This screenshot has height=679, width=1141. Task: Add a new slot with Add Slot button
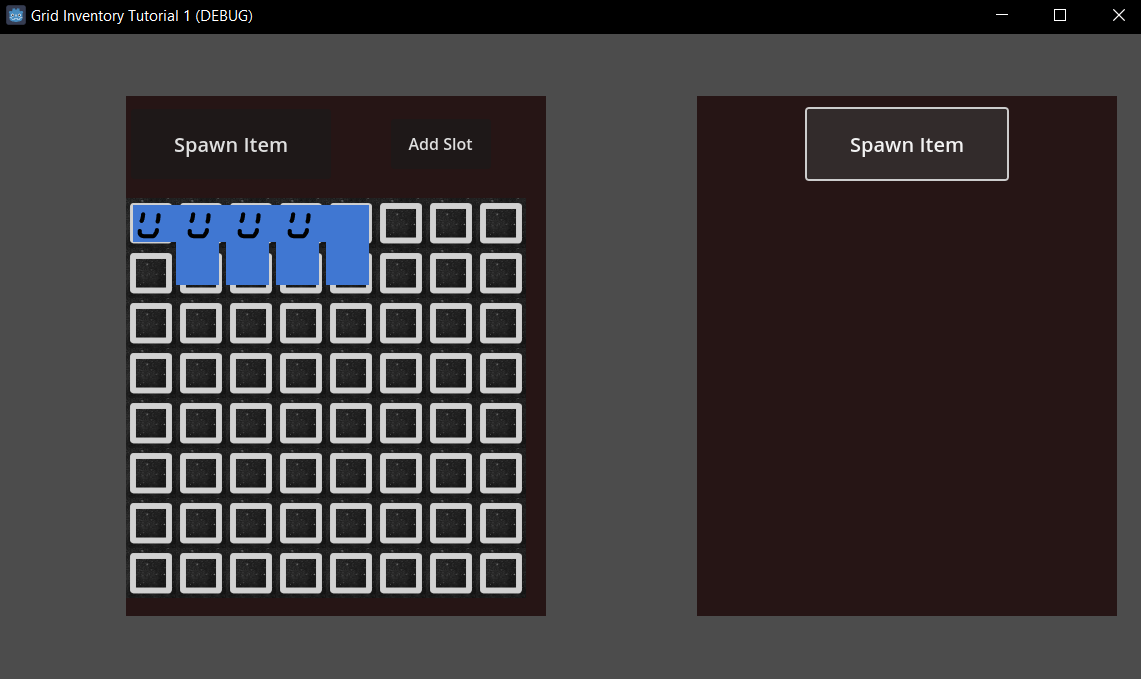[x=440, y=144]
